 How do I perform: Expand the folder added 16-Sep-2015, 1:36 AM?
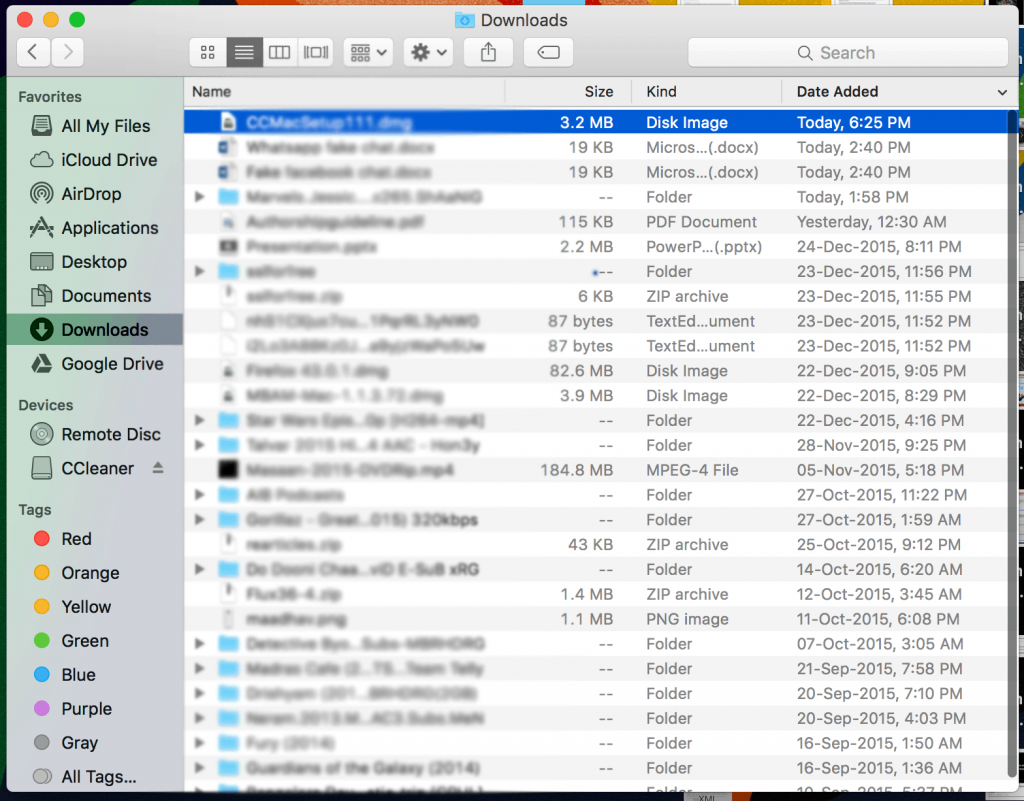(x=200, y=768)
